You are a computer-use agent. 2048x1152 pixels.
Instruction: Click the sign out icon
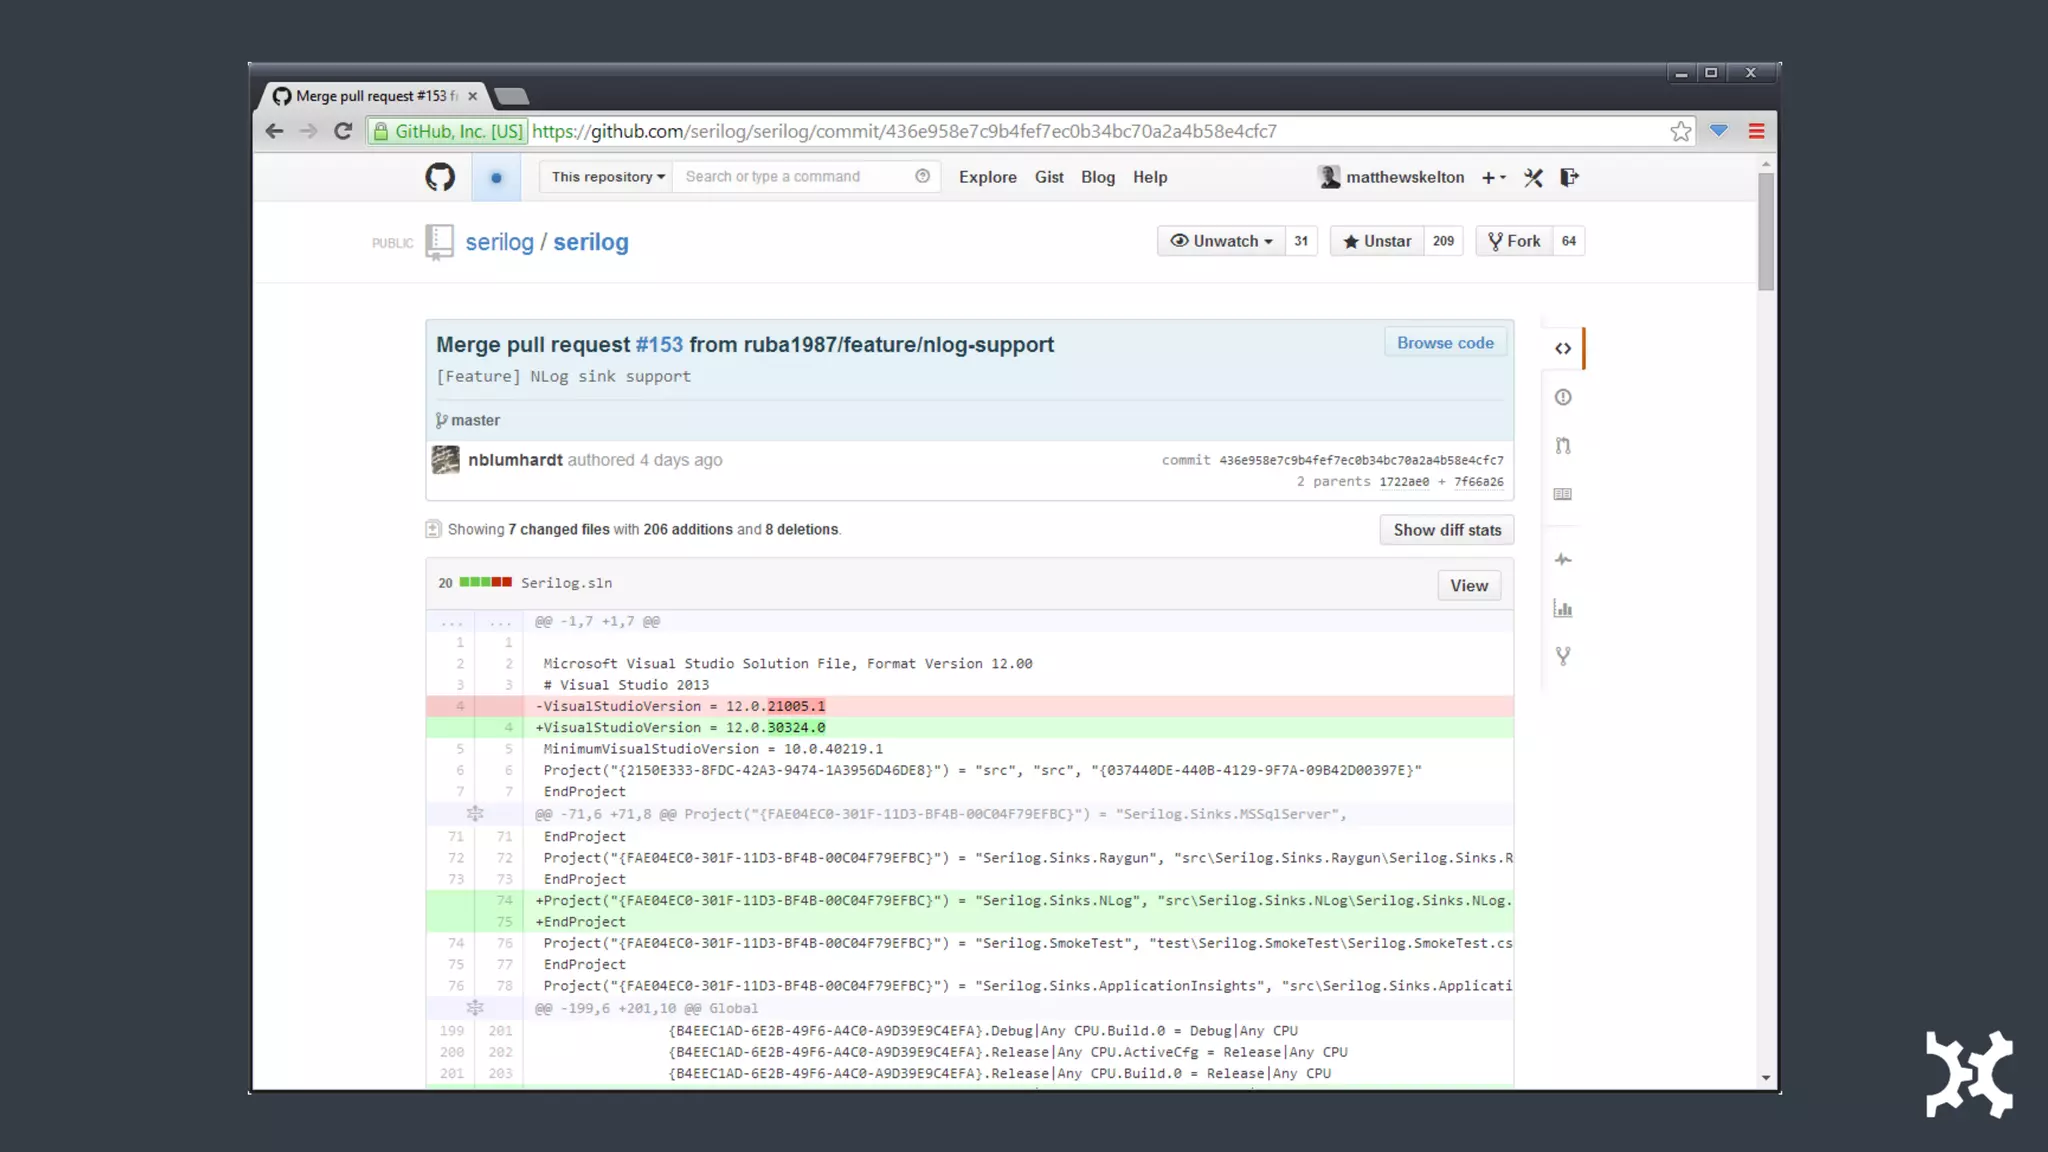pyautogui.click(x=1569, y=177)
